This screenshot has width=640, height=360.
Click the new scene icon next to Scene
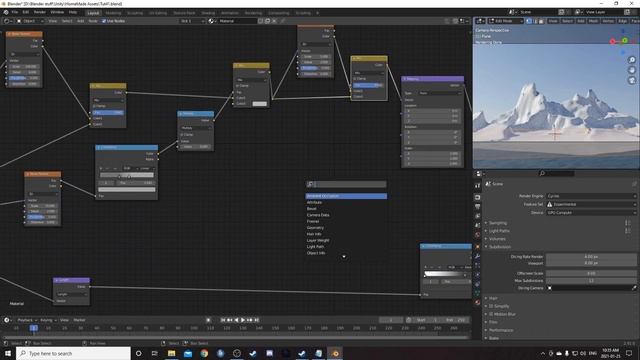click(x=562, y=12)
